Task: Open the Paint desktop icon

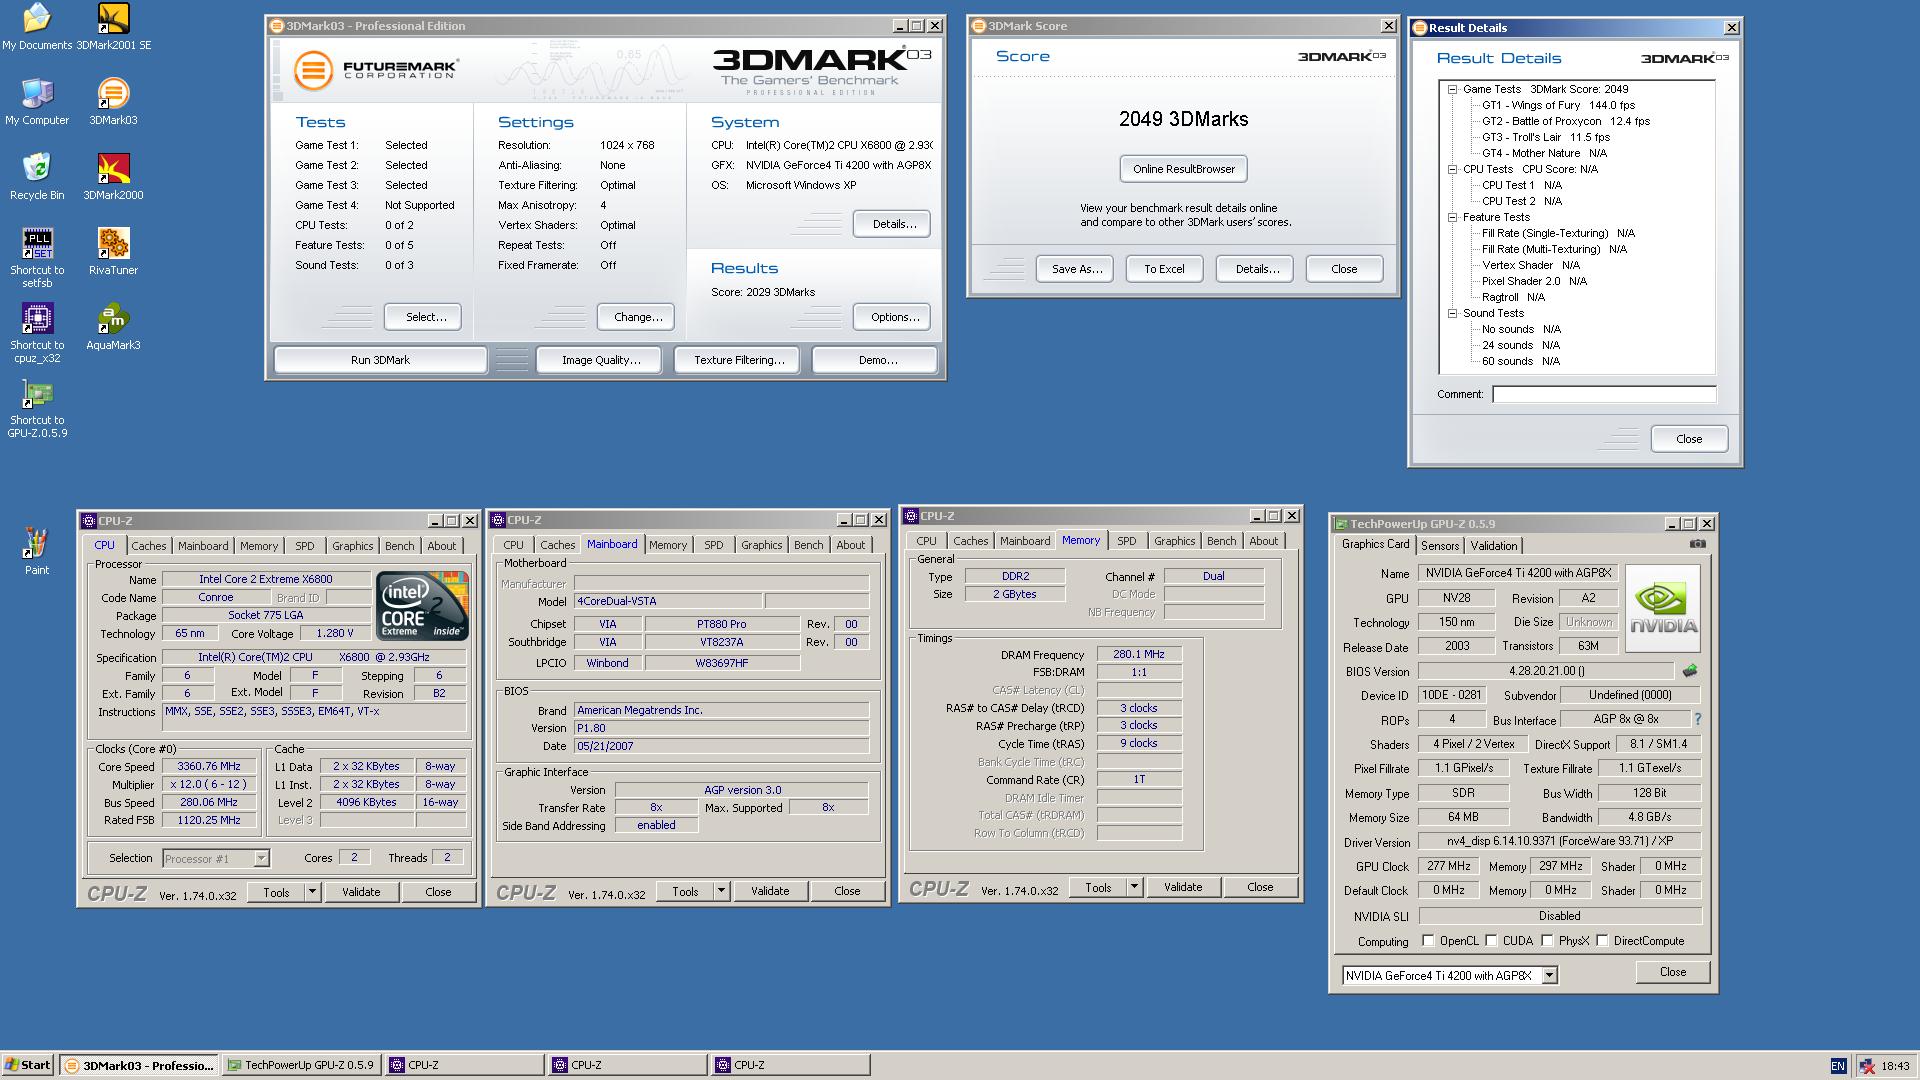Action: pyautogui.click(x=37, y=551)
